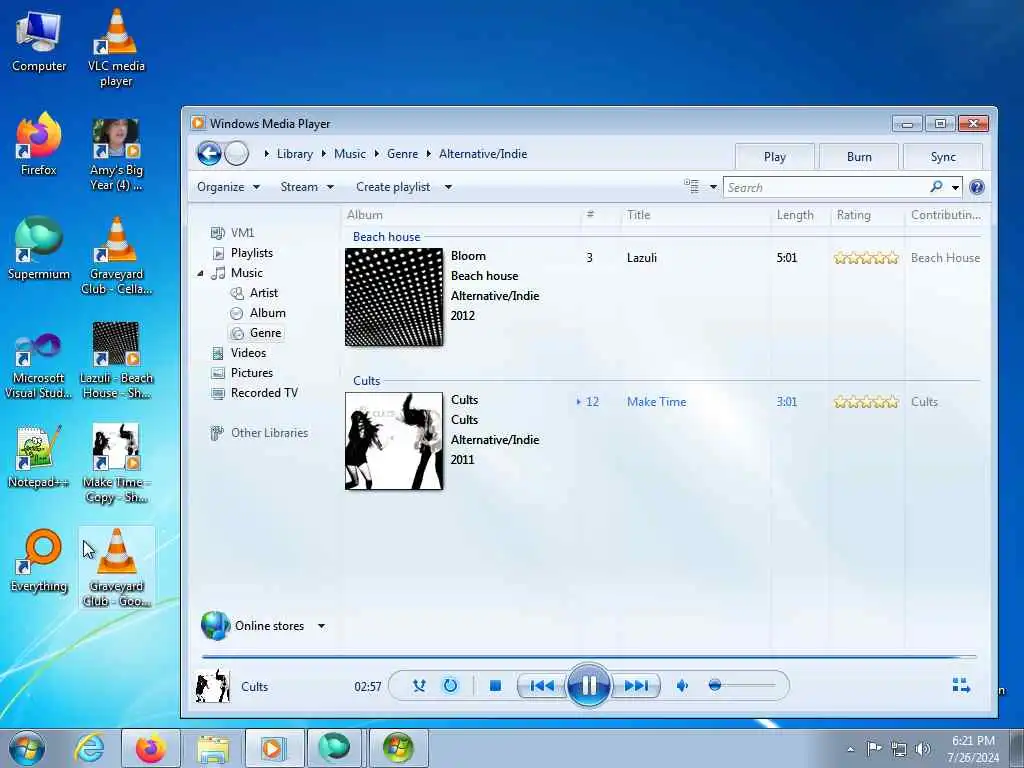The width and height of the screenshot is (1024, 768).
Task: Toggle shuffle in the playback controls
Action: point(419,686)
